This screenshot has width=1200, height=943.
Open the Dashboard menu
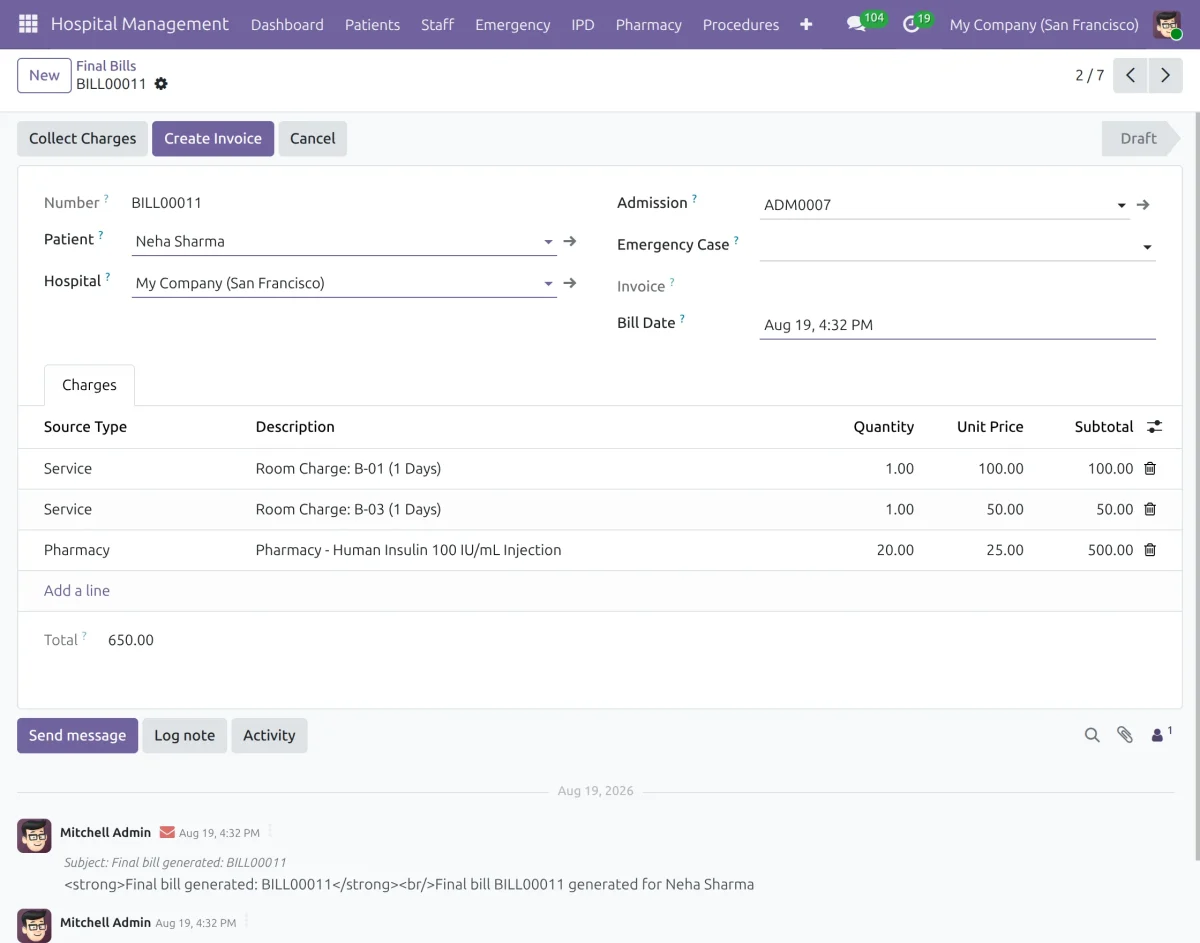287,24
